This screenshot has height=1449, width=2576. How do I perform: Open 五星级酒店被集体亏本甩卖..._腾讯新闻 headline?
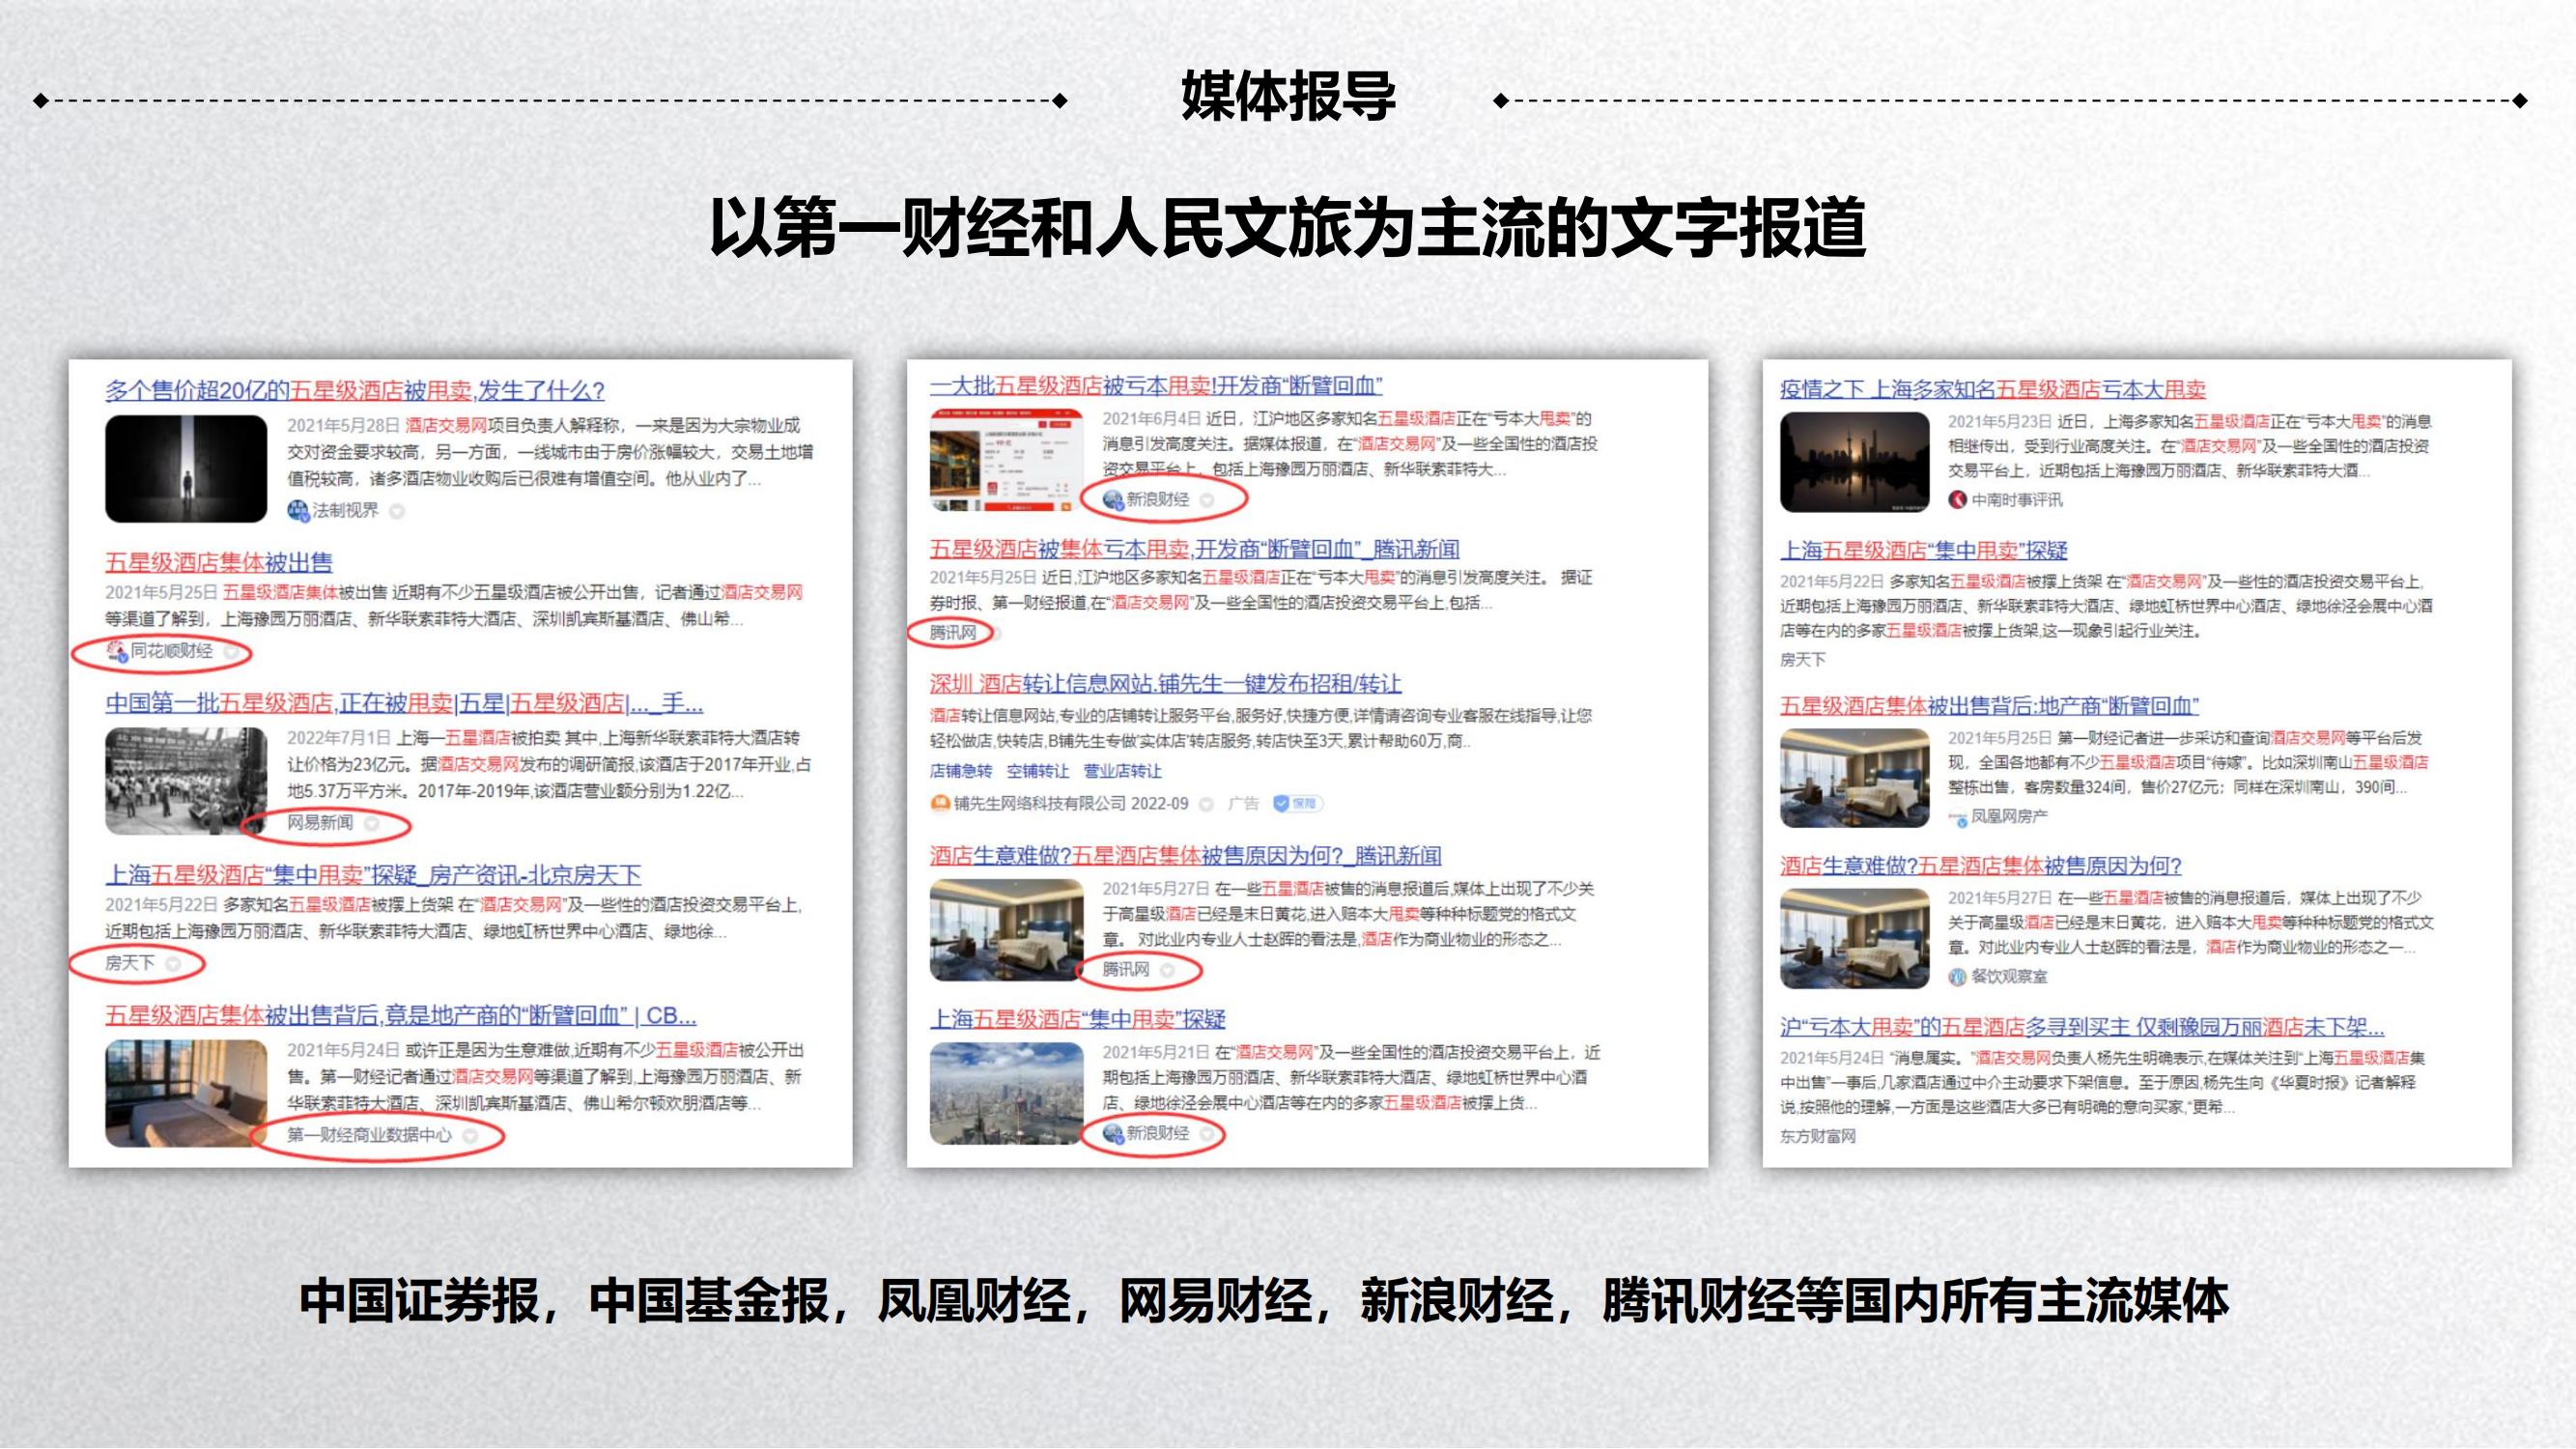click(1195, 549)
